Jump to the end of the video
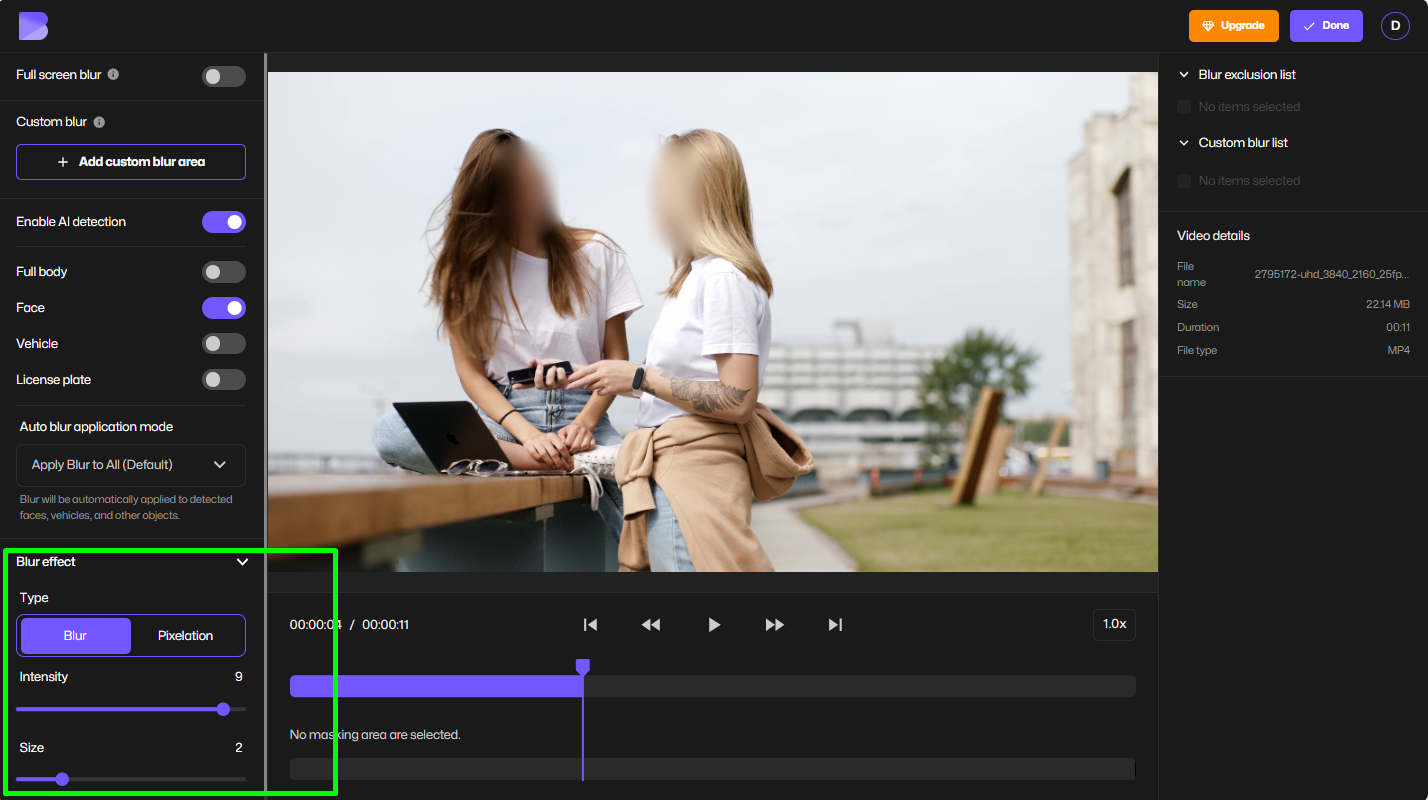Image resolution: width=1428 pixels, height=800 pixels. [835, 624]
